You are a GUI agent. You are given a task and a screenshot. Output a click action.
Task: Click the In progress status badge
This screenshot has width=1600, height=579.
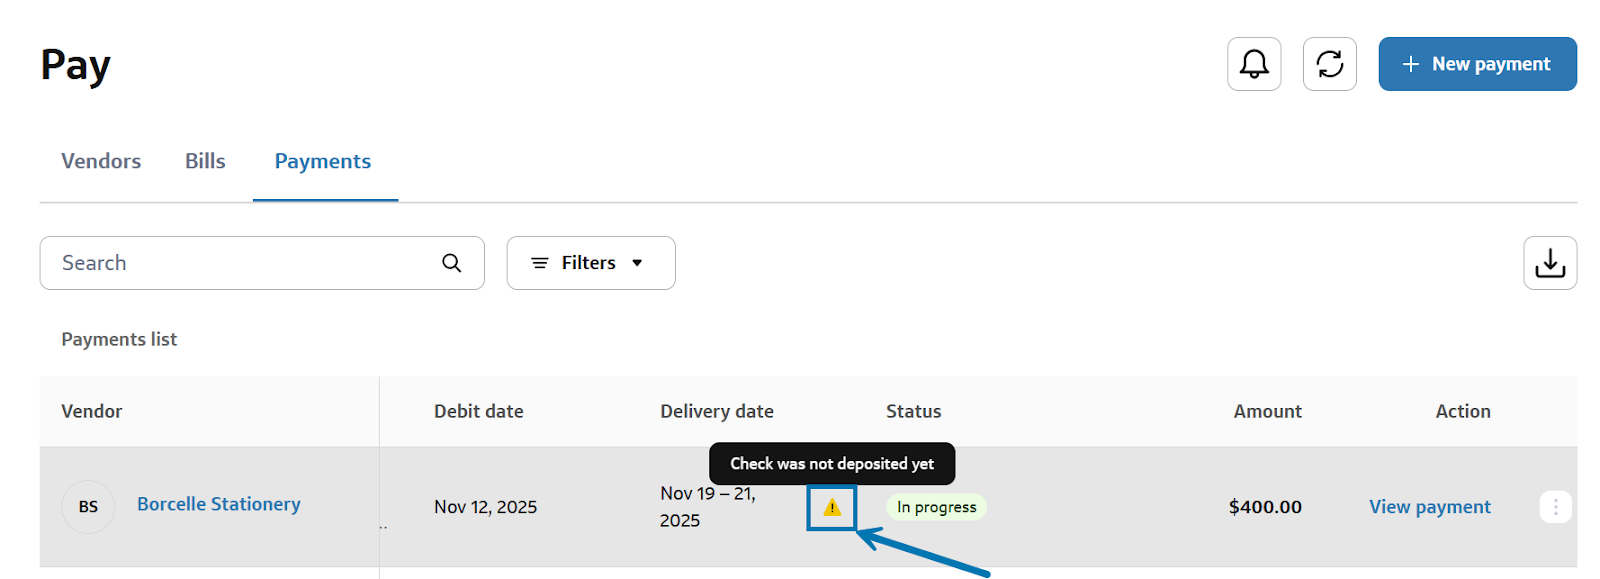click(x=936, y=507)
